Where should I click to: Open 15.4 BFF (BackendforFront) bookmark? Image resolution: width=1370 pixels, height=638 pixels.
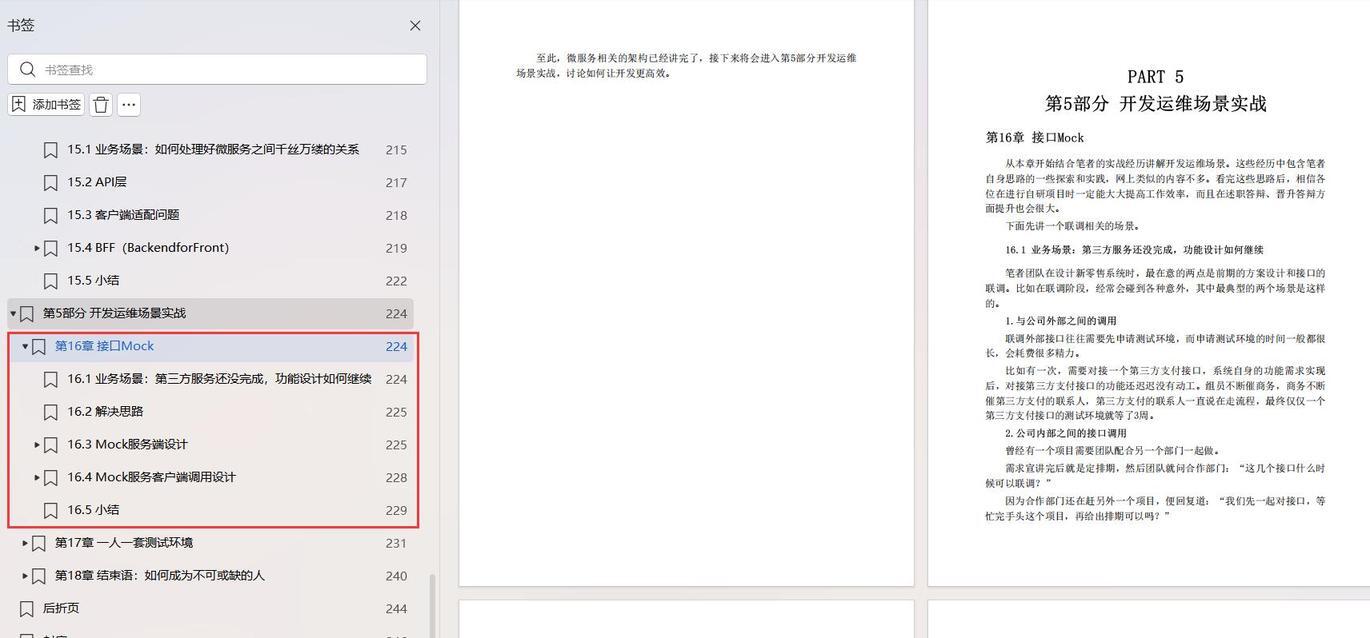[x=148, y=248]
